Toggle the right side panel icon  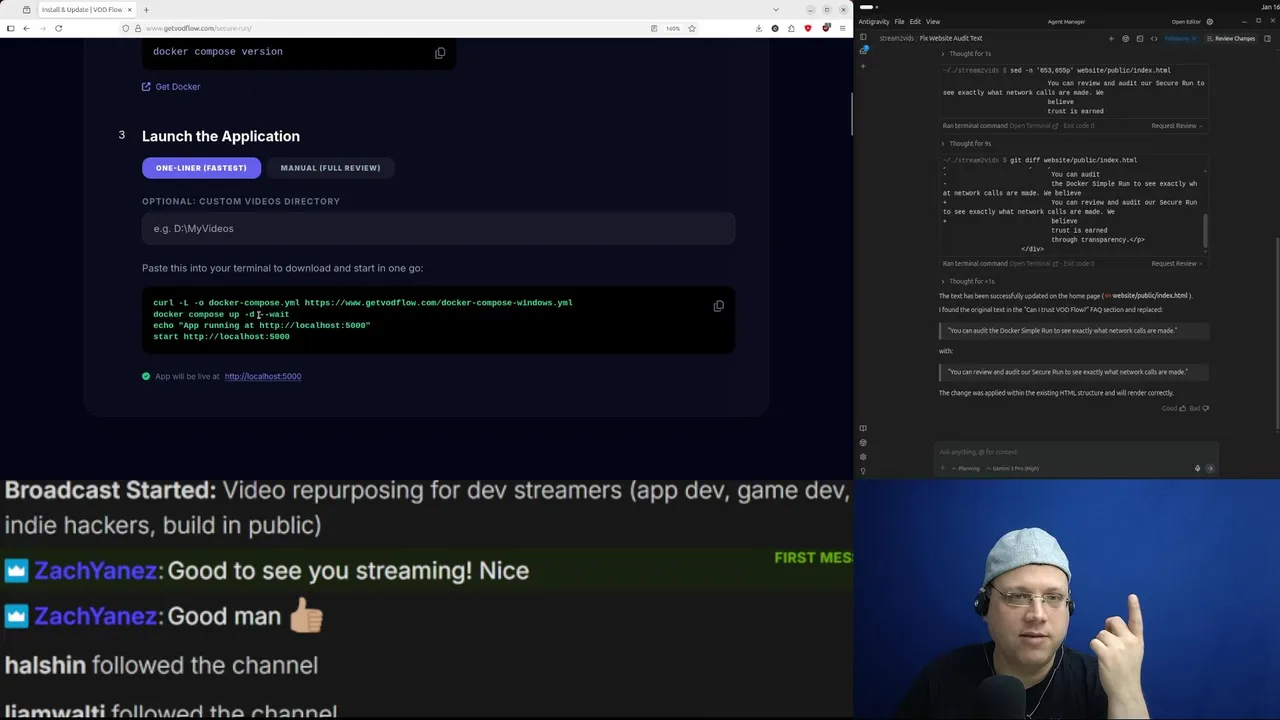(1267, 38)
